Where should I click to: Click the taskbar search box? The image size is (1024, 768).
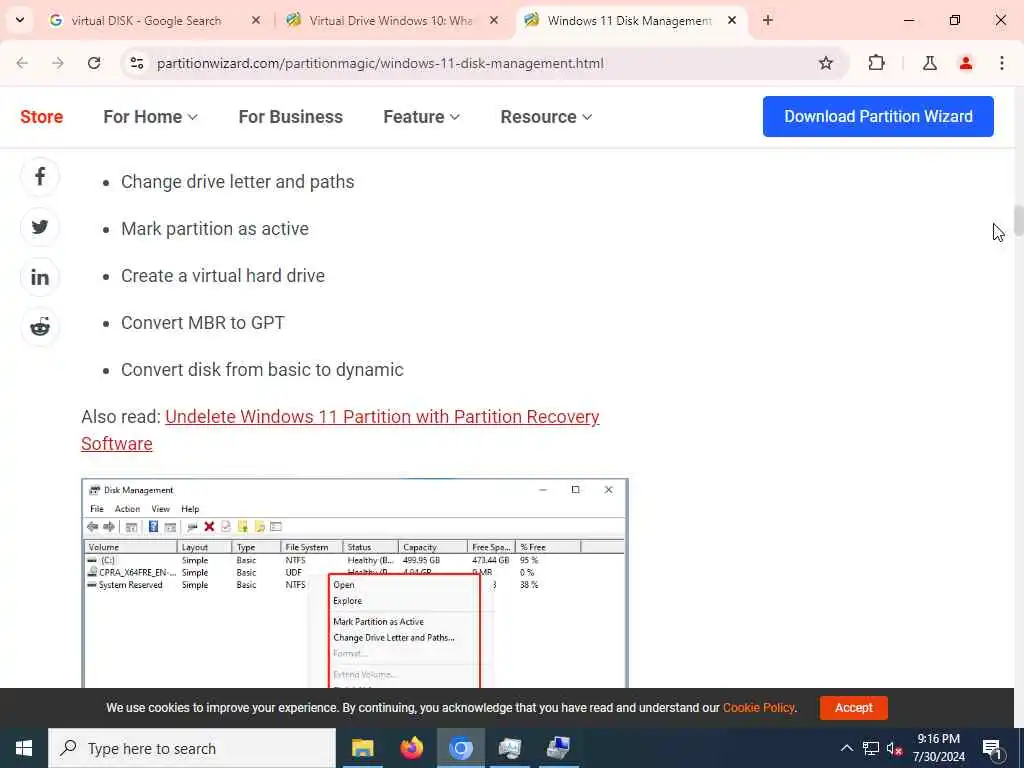tap(192, 748)
